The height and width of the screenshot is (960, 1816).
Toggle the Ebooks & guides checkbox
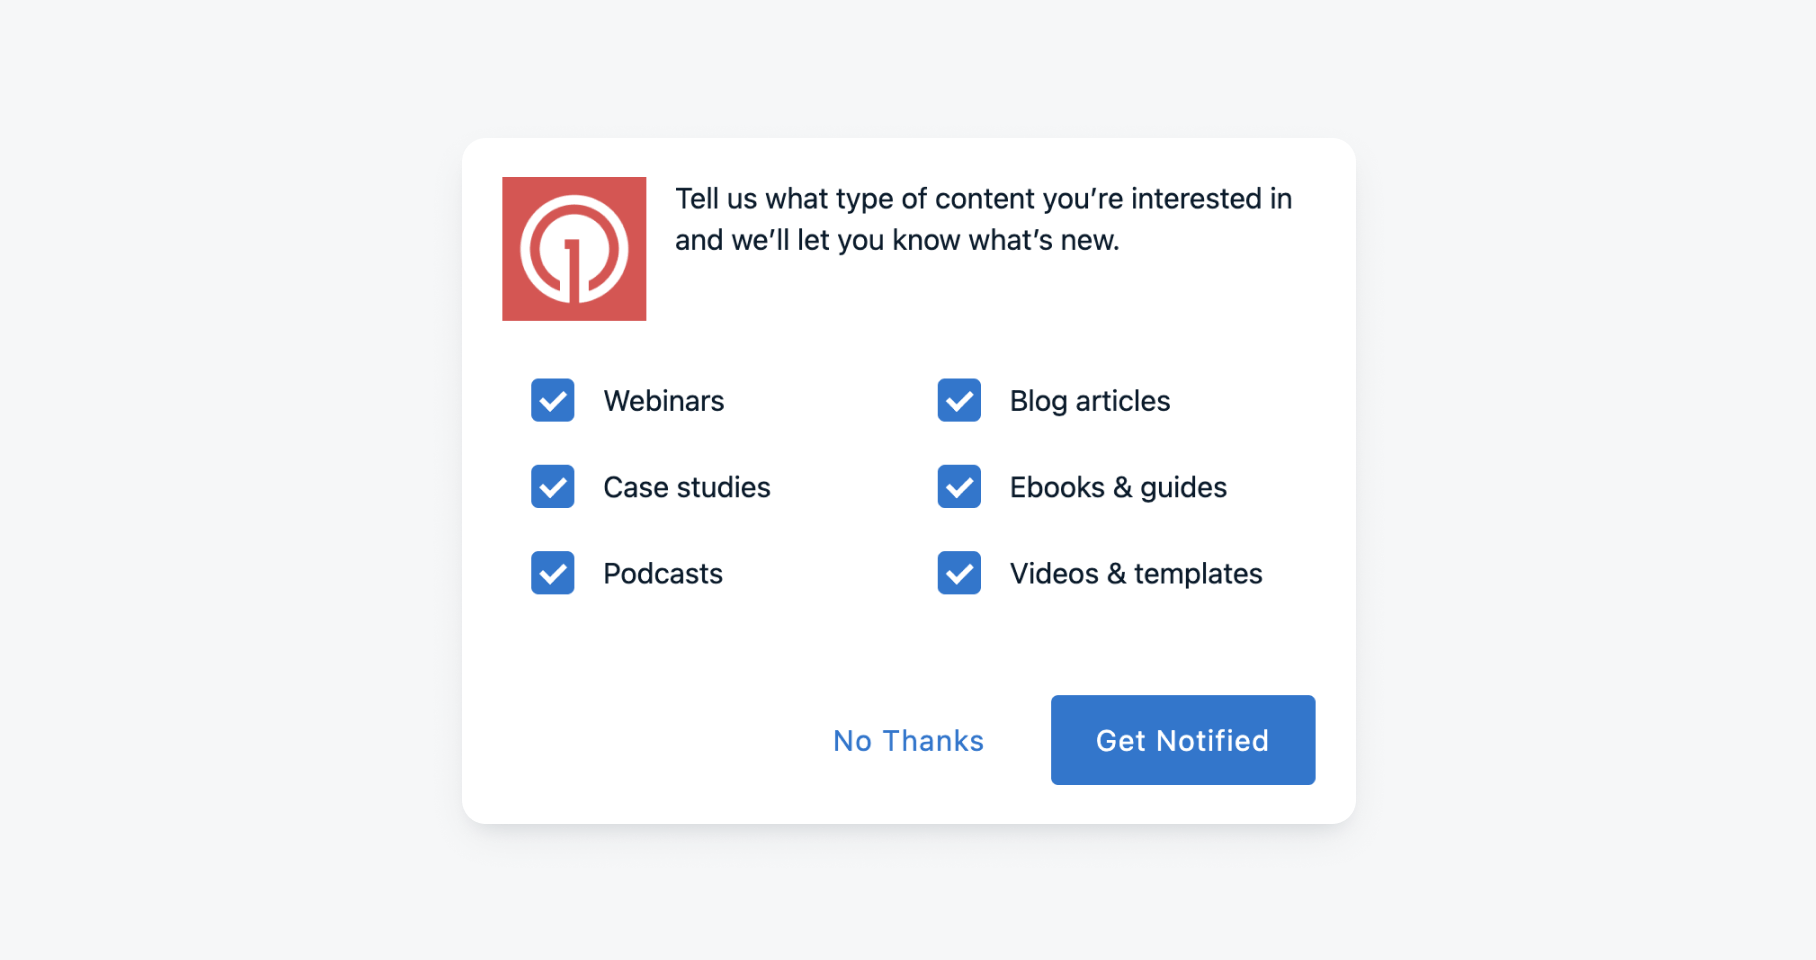(x=959, y=487)
